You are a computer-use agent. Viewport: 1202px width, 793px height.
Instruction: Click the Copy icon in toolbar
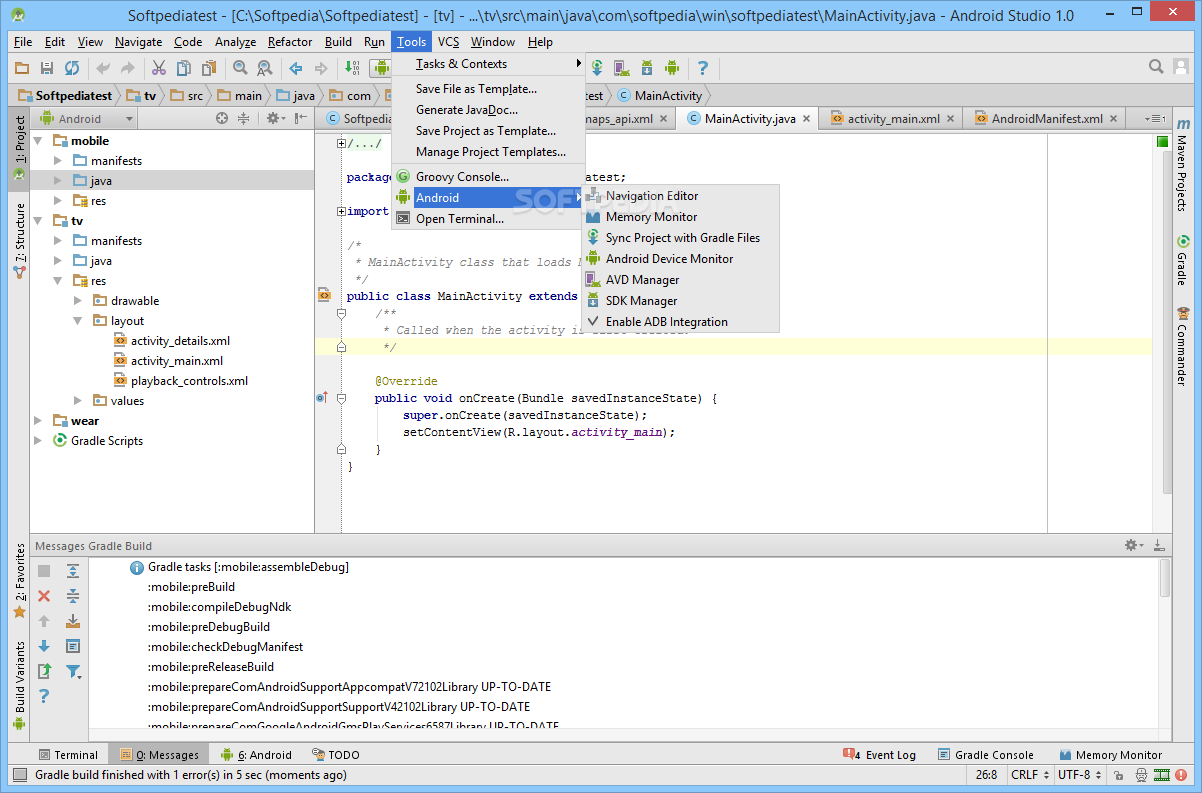pos(184,68)
